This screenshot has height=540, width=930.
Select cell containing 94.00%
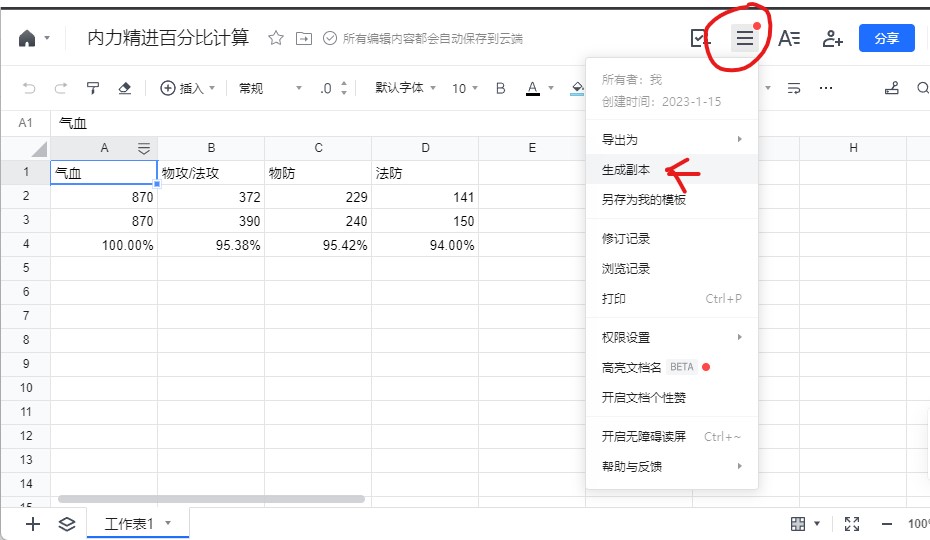(425, 244)
